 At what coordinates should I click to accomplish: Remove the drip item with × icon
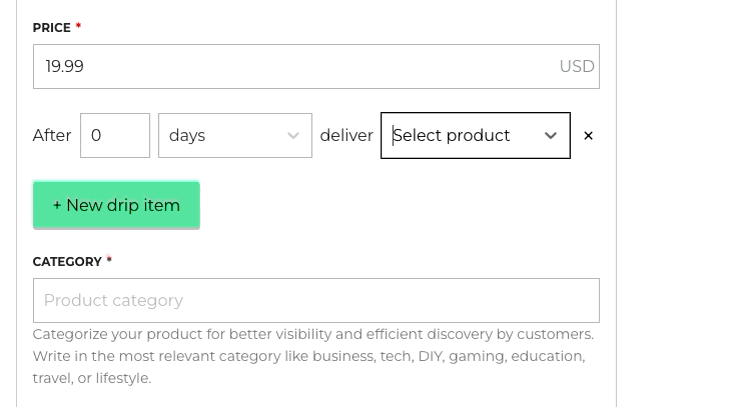tap(588, 136)
